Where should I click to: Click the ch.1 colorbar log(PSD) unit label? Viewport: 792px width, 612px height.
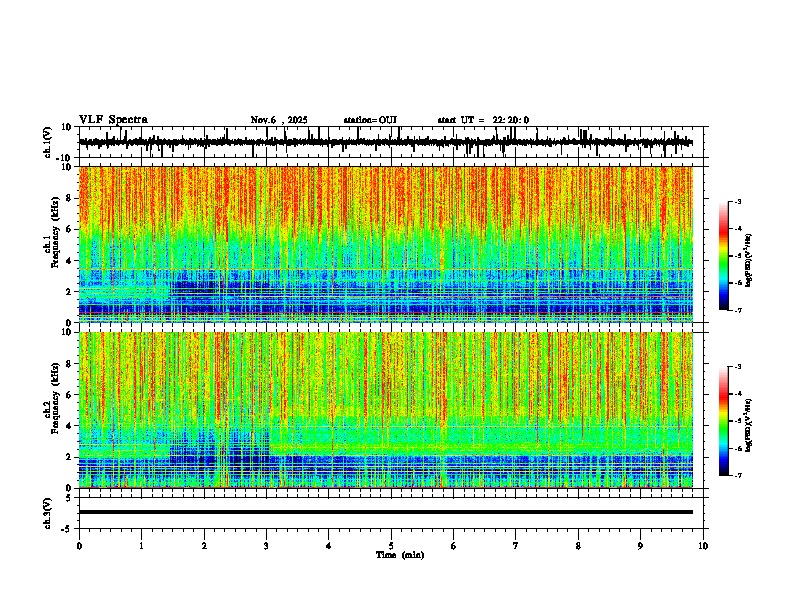click(749, 261)
